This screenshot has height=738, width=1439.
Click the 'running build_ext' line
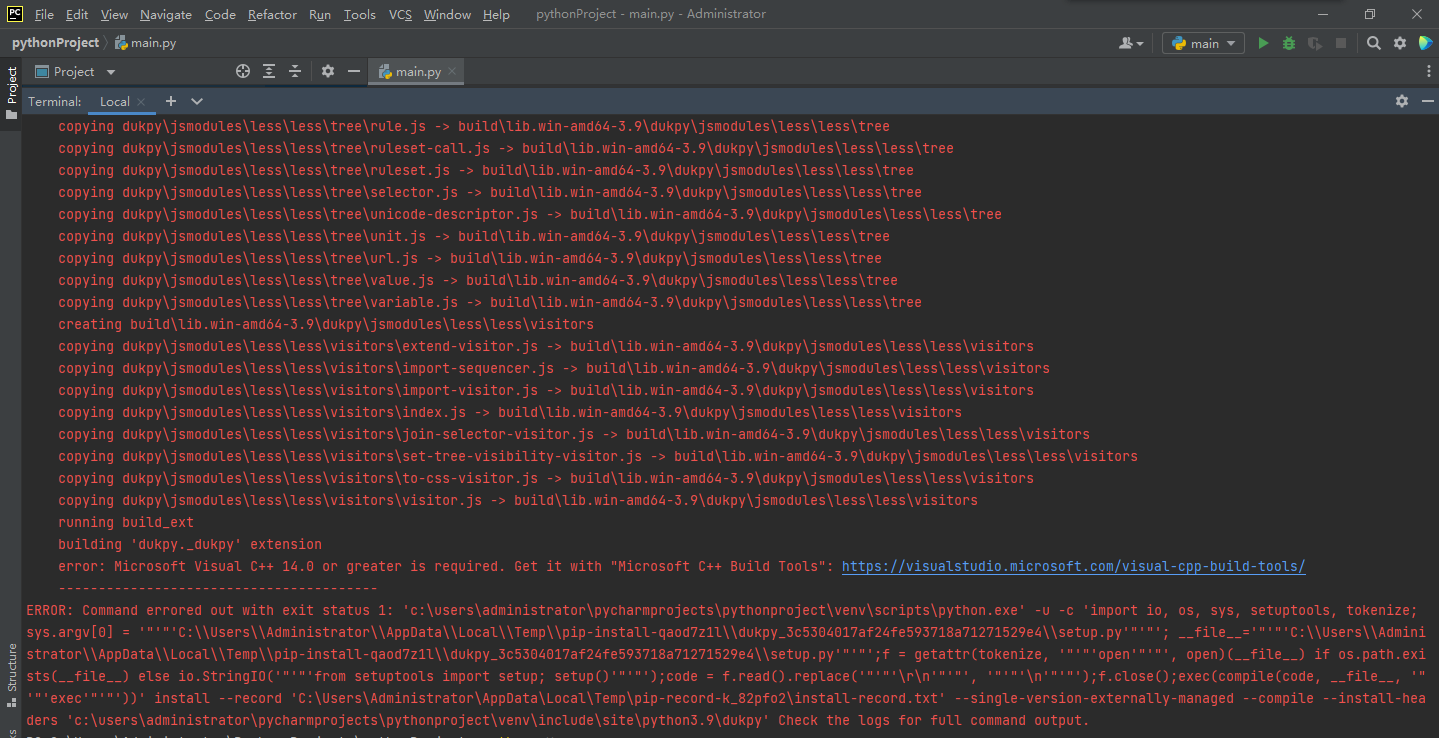[126, 522]
